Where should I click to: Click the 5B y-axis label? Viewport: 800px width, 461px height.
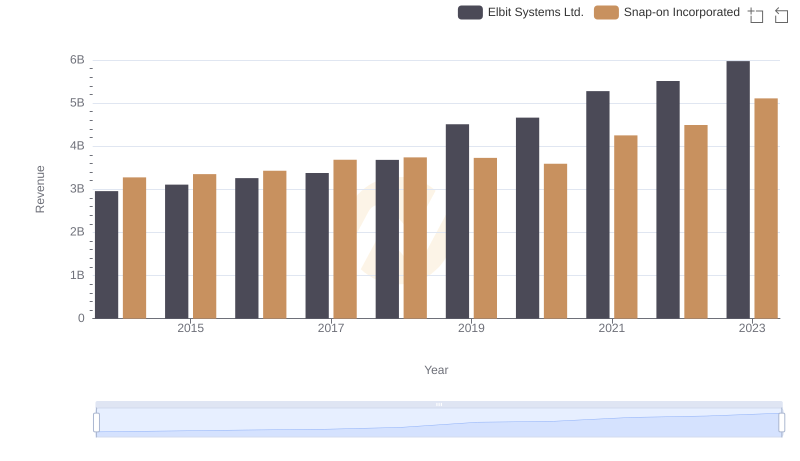pyautogui.click(x=77, y=103)
